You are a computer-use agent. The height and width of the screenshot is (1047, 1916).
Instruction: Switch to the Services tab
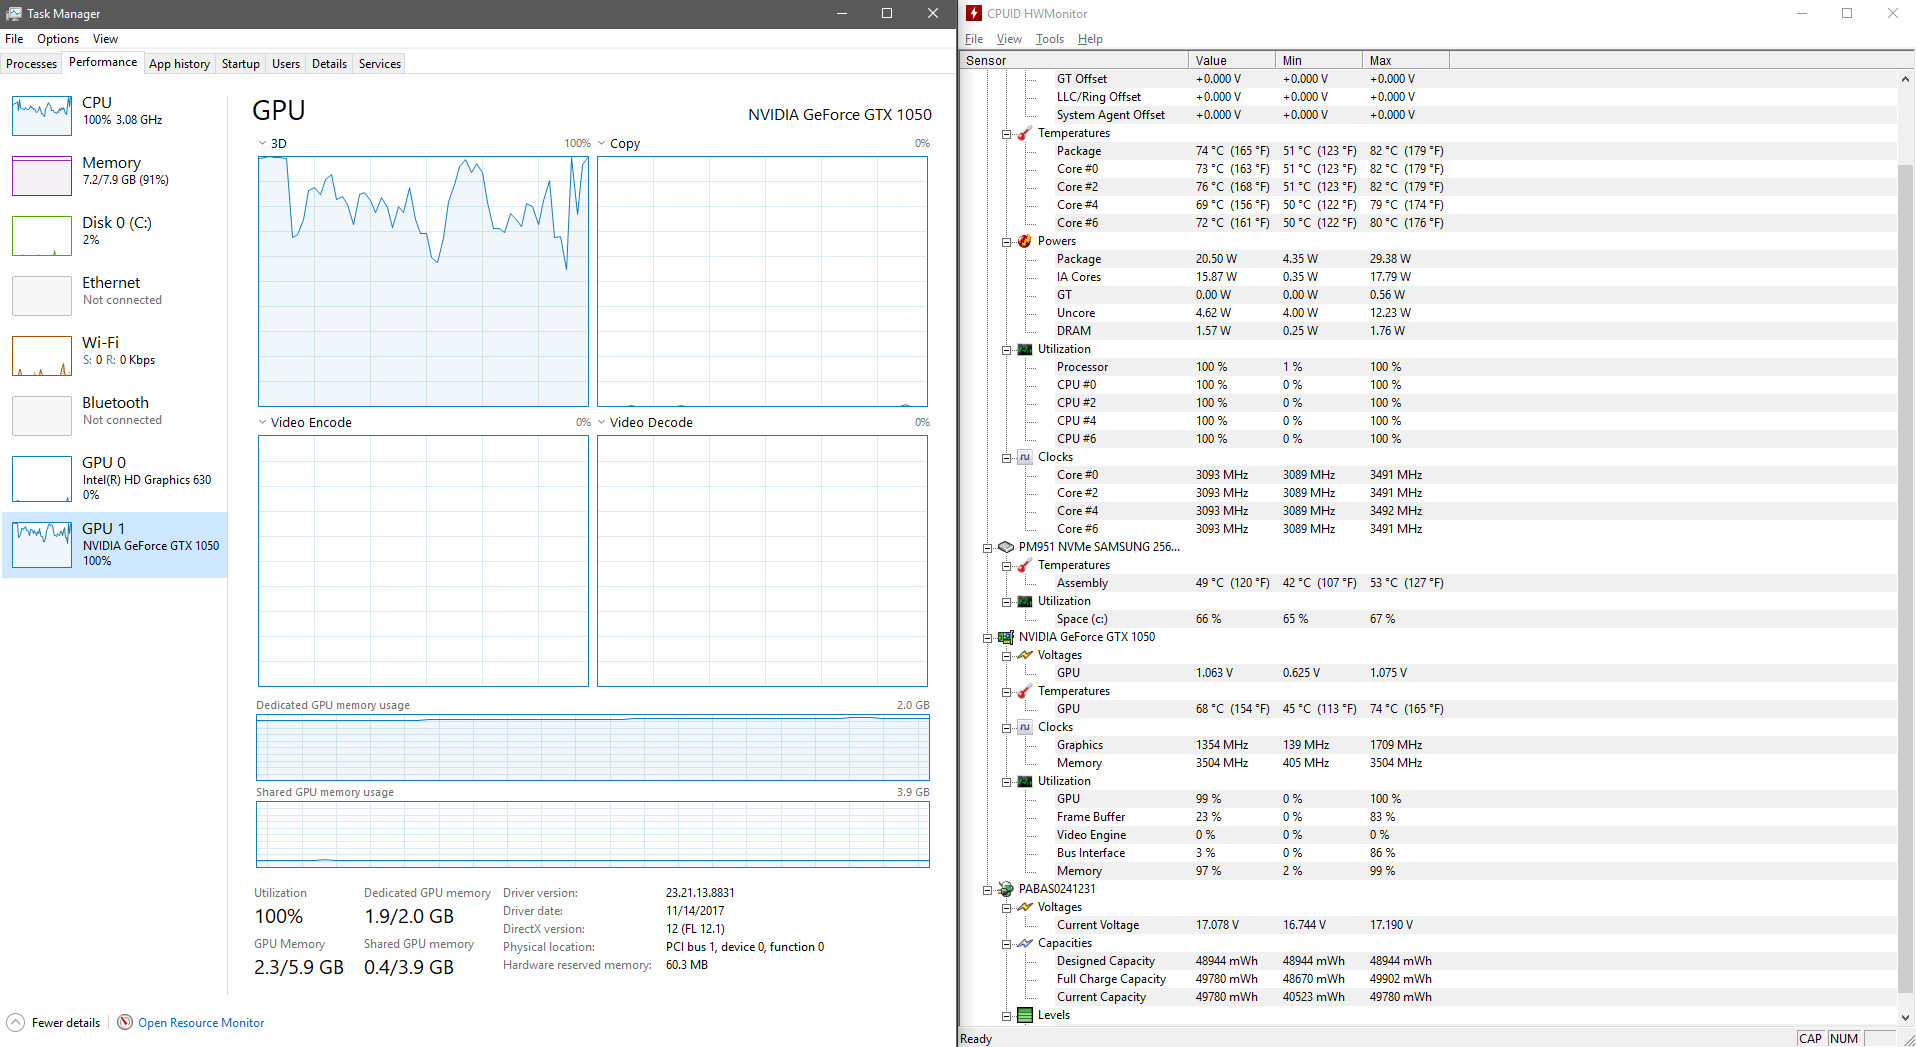point(379,63)
